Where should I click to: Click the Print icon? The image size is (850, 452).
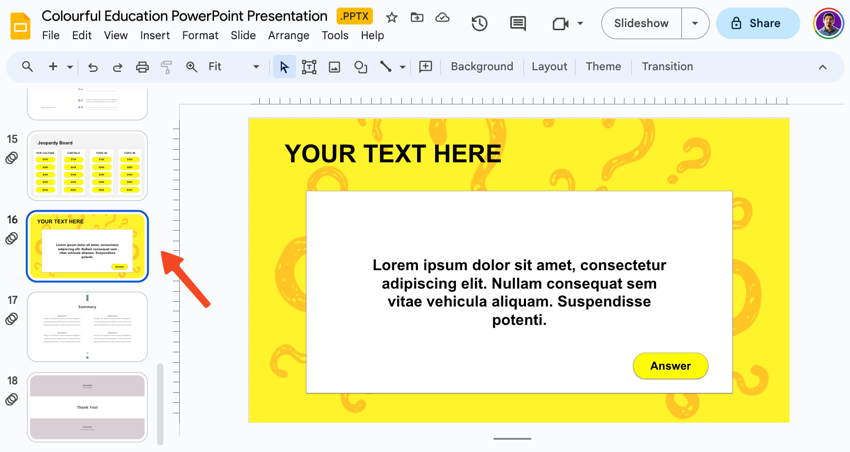point(142,67)
